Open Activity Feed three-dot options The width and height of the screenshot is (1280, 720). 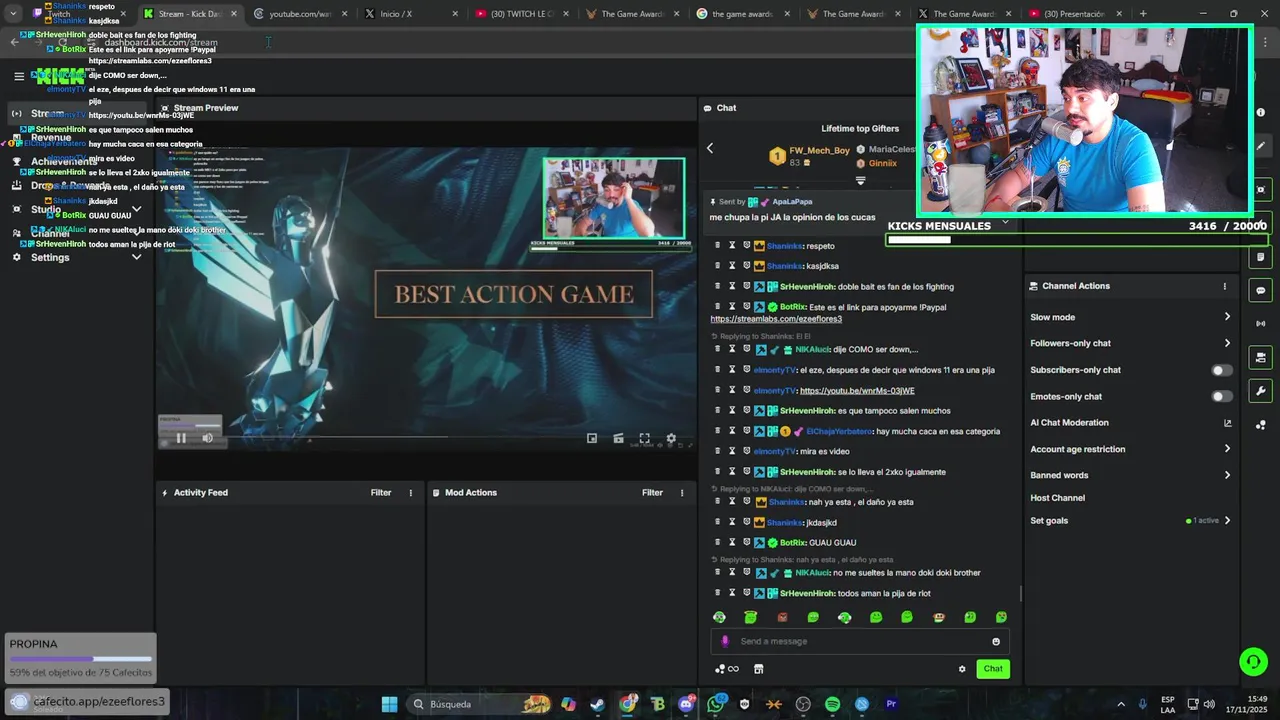pos(410,493)
